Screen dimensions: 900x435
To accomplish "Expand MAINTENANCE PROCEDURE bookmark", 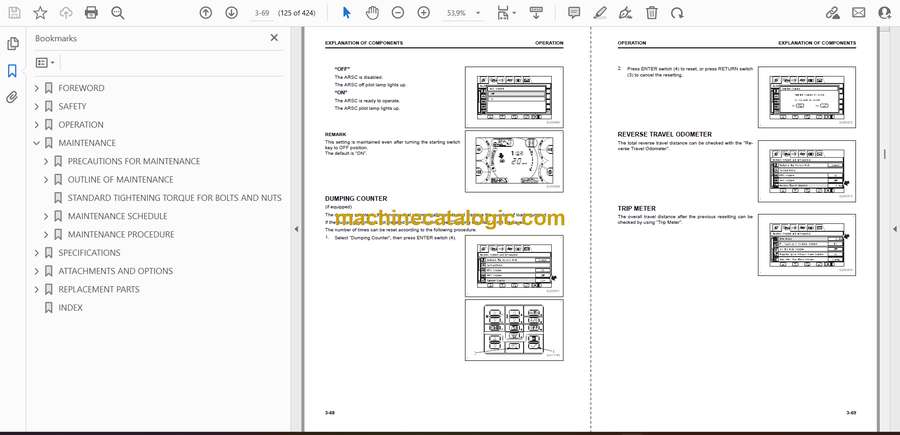I will pyautogui.click(x=46, y=235).
